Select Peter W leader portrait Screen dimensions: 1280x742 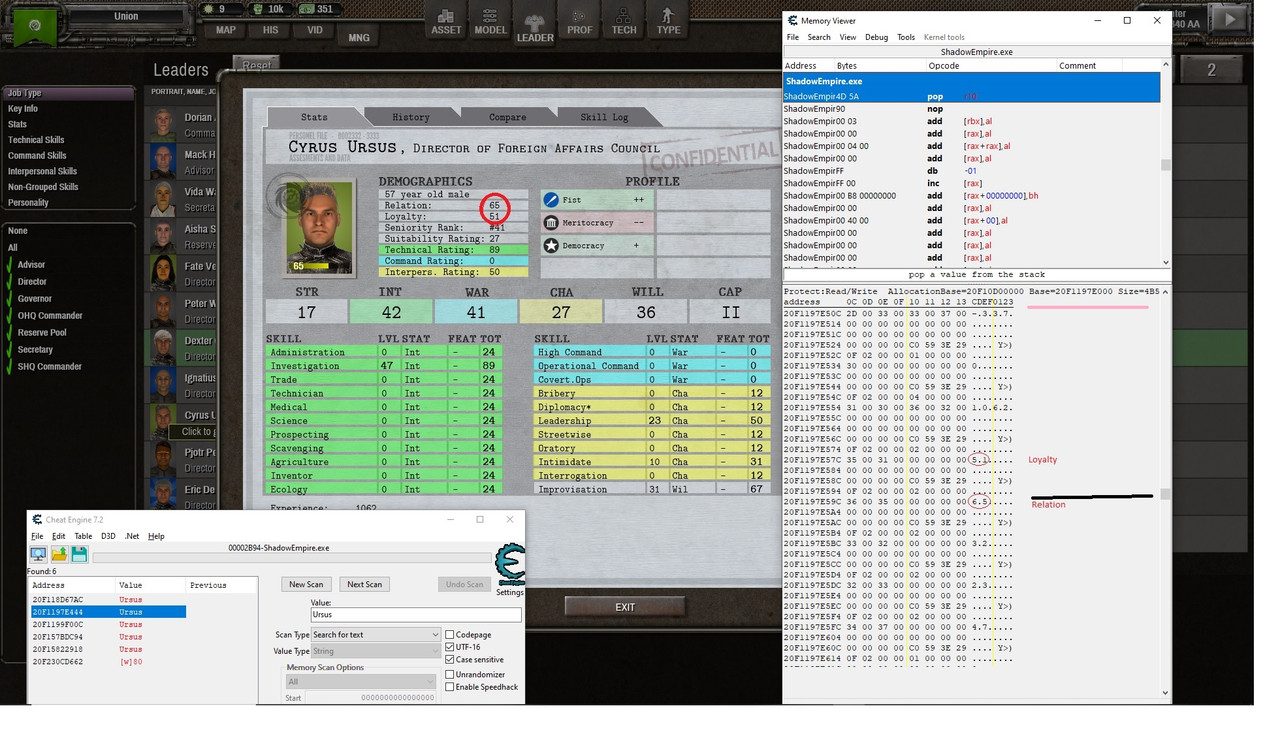(x=164, y=309)
